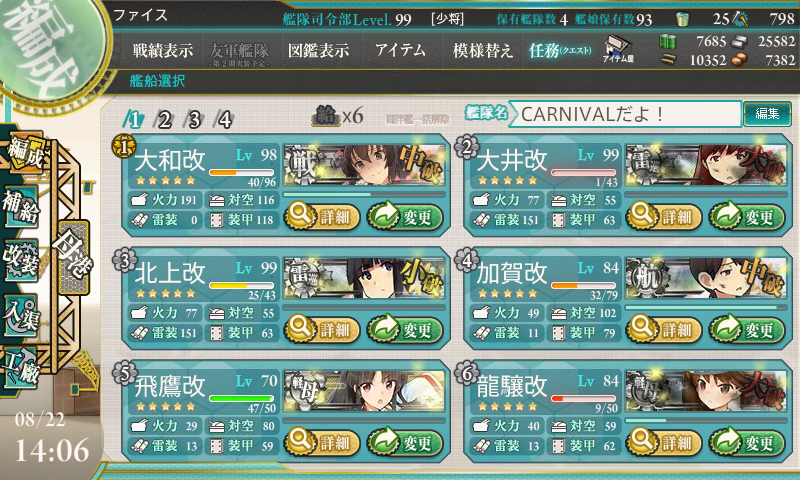Switch to fleet tab 2
This screenshot has width=800, height=480.
163,120
